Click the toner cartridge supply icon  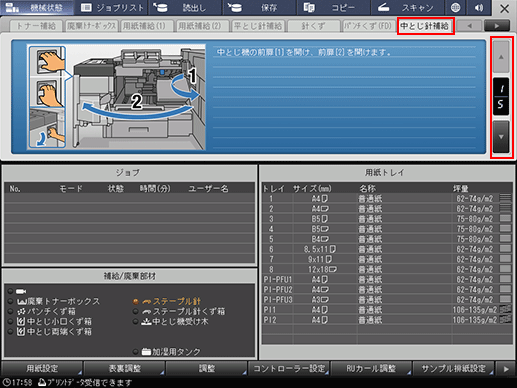point(21,291)
